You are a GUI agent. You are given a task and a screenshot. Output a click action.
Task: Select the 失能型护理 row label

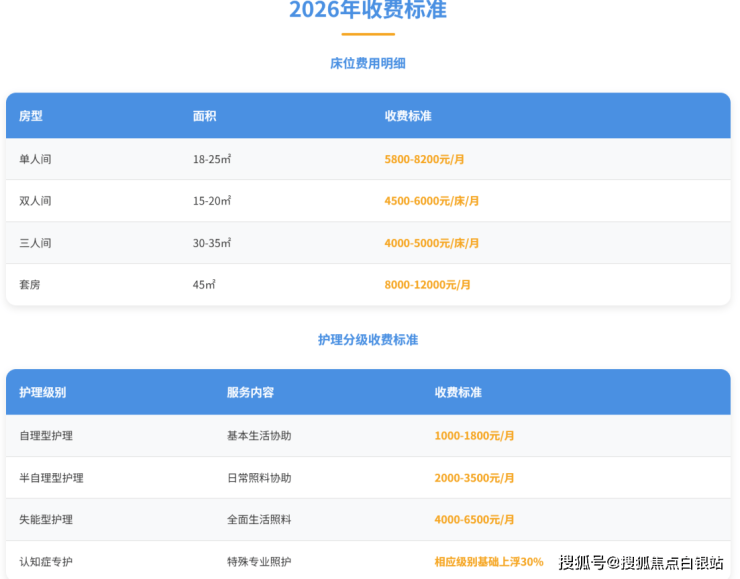click(46, 520)
